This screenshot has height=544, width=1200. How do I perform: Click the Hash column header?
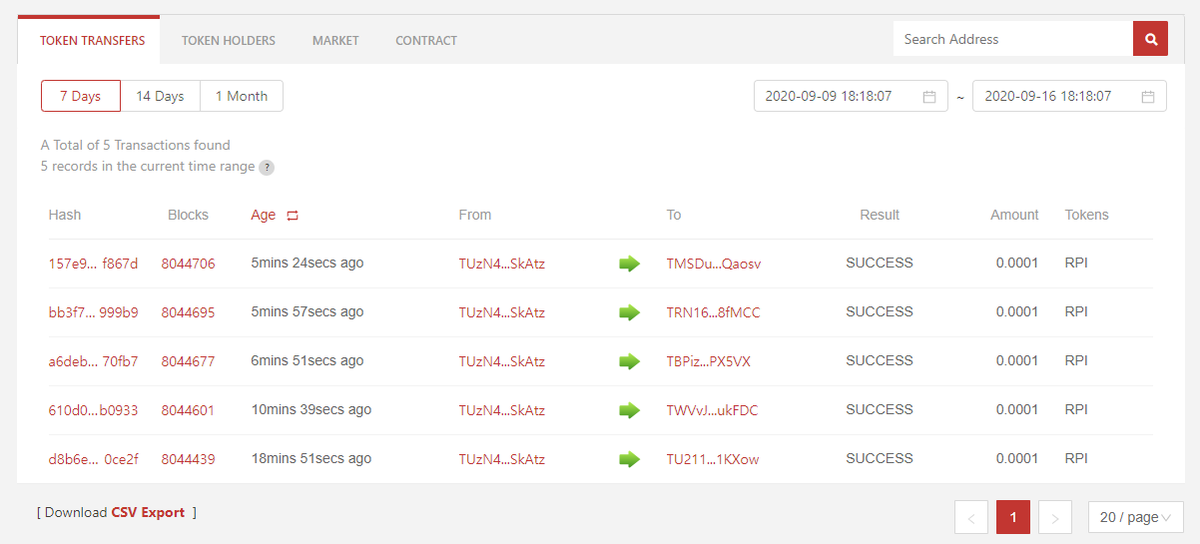[65, 215]
